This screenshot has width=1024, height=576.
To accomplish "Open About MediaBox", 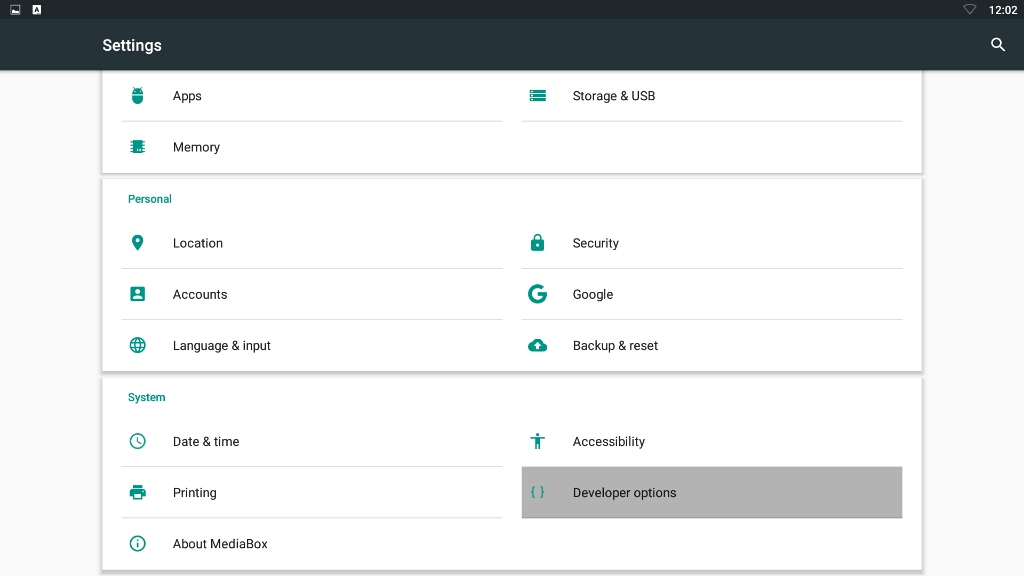I will (x=220, y=544).
